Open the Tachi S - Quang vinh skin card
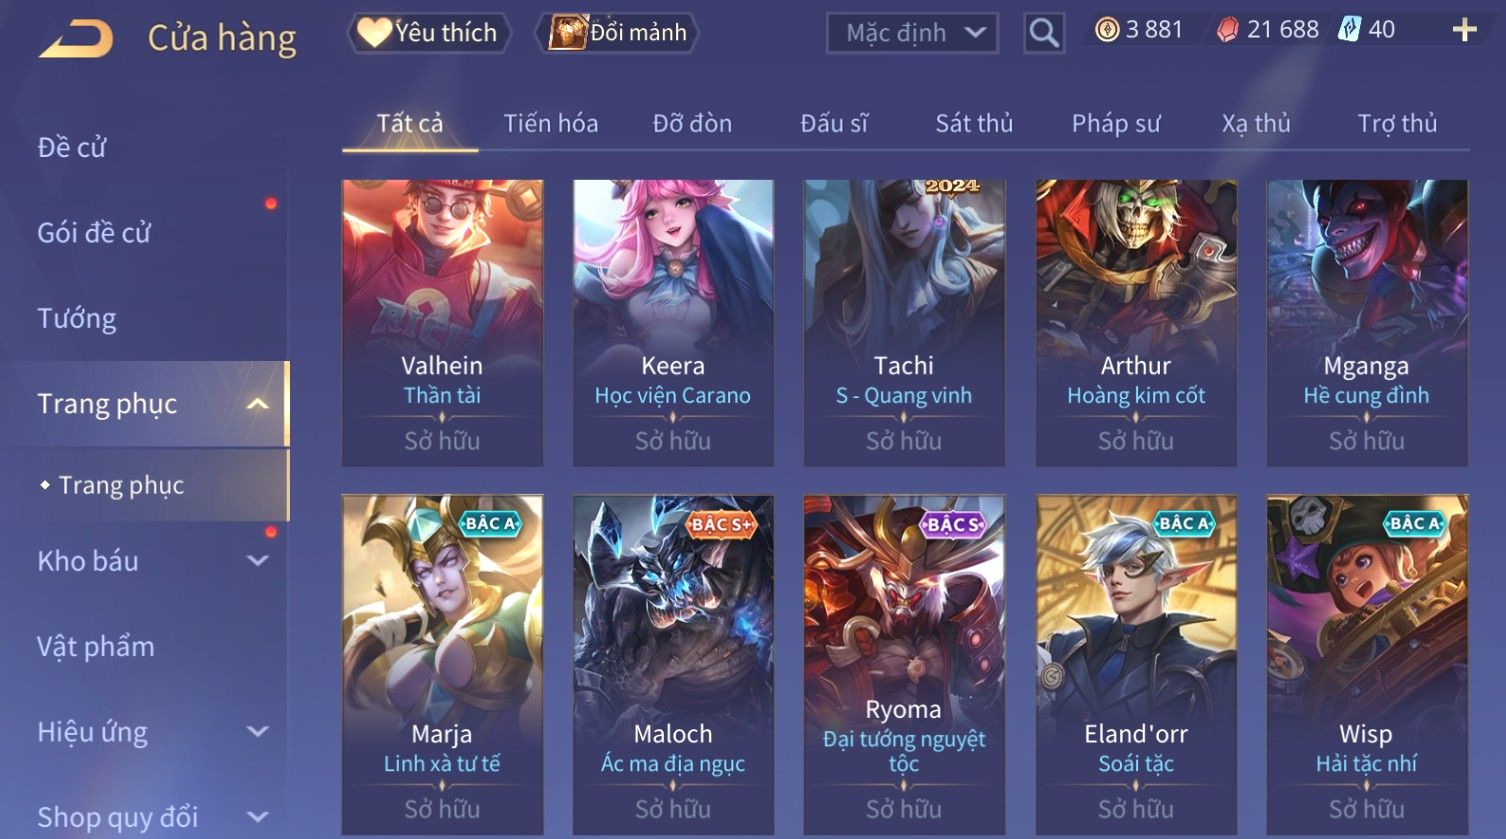 [904, 323]
